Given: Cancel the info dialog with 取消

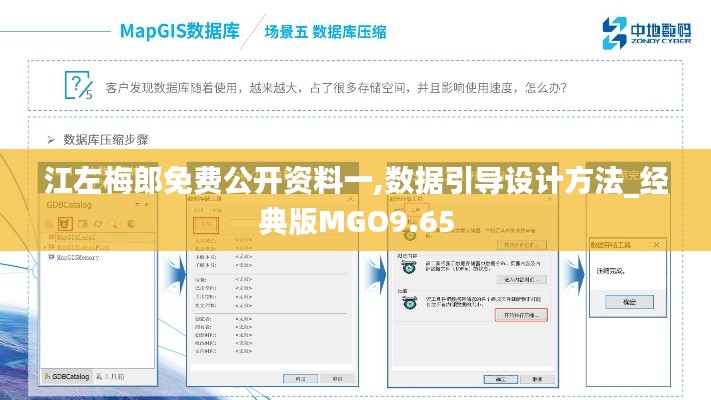Looking at the screenshot, I should click(x=337, y=378).
